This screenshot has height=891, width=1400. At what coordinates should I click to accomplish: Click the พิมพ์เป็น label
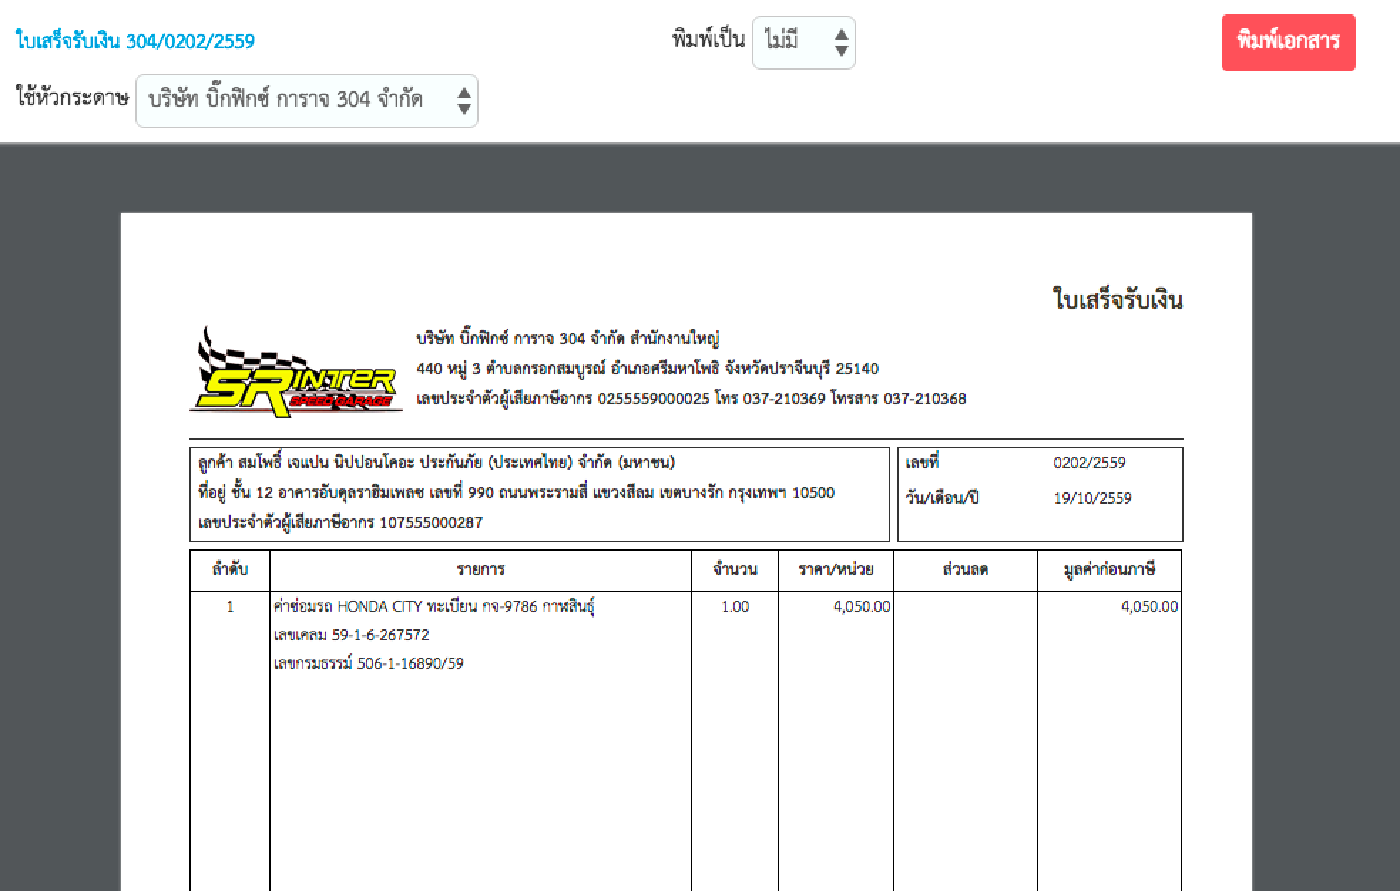tap(708, 40)
